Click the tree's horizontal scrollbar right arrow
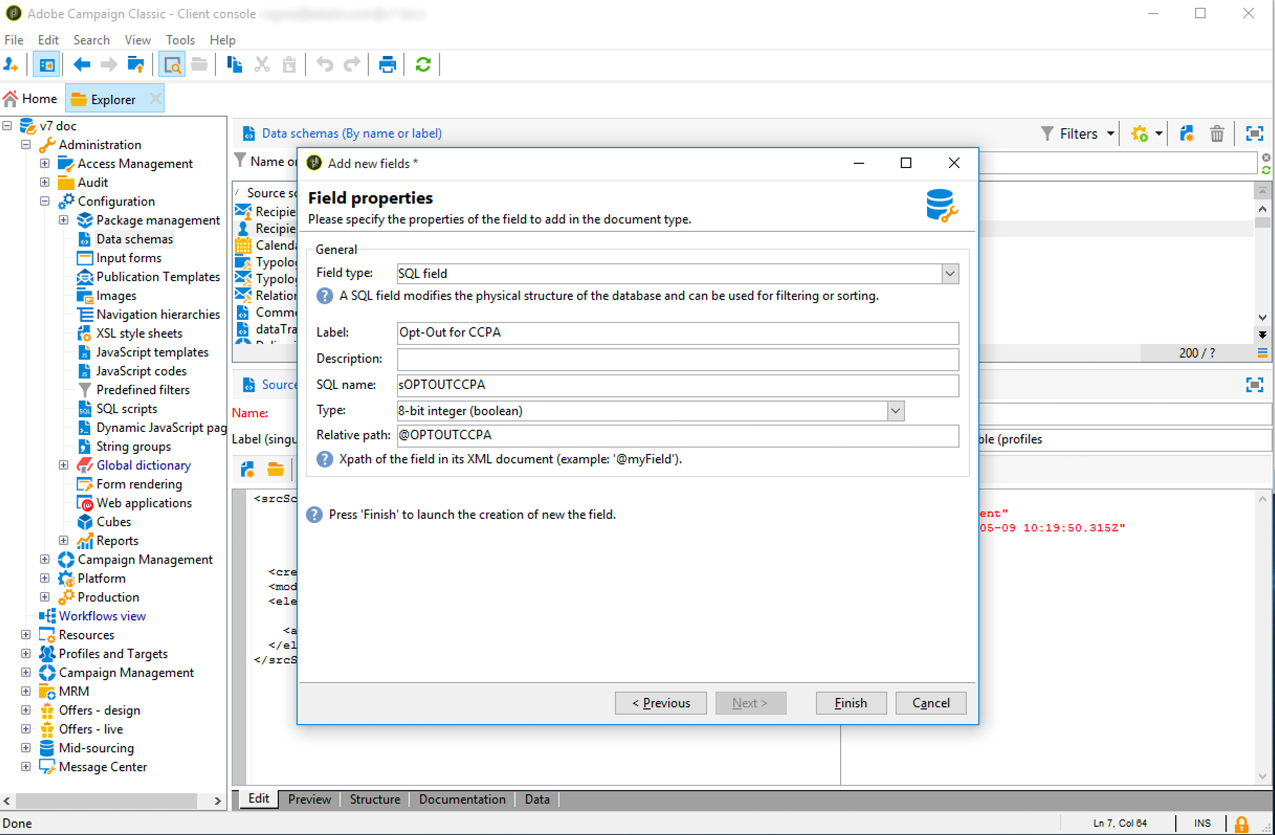Image resolution: width=1275 pixels, height=835 pixels. [217, 801]
